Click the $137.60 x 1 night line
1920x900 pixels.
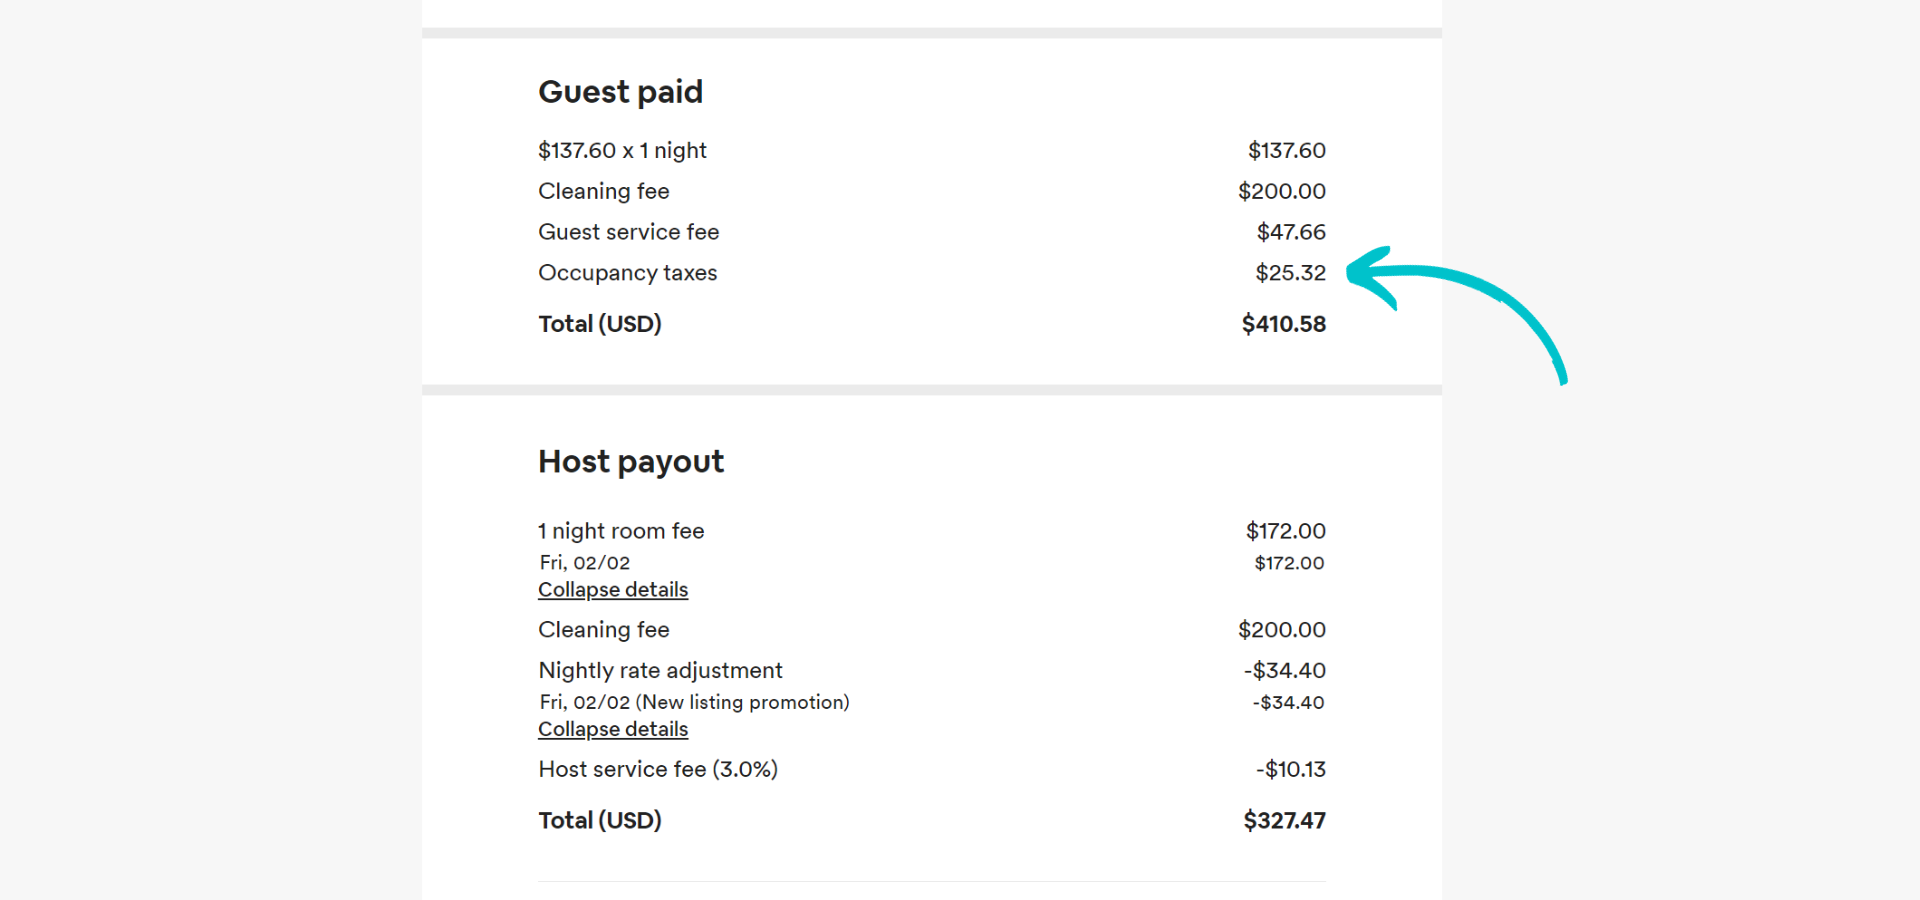point(622,149)
